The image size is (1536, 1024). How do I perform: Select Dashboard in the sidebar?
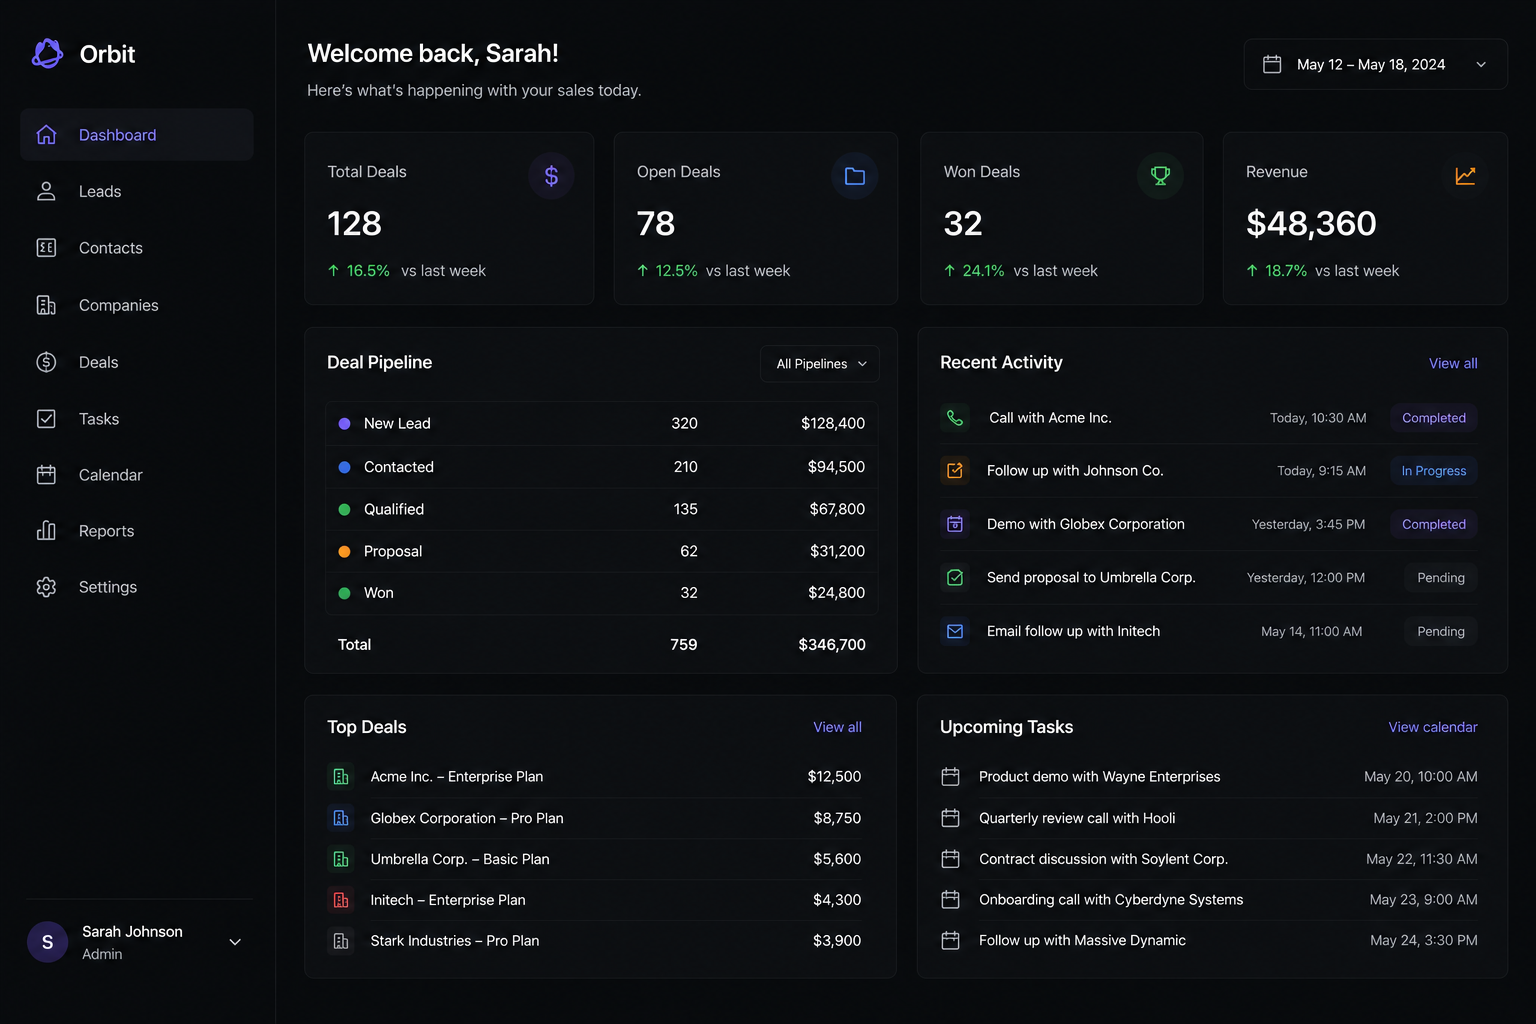tap(137, 135)
